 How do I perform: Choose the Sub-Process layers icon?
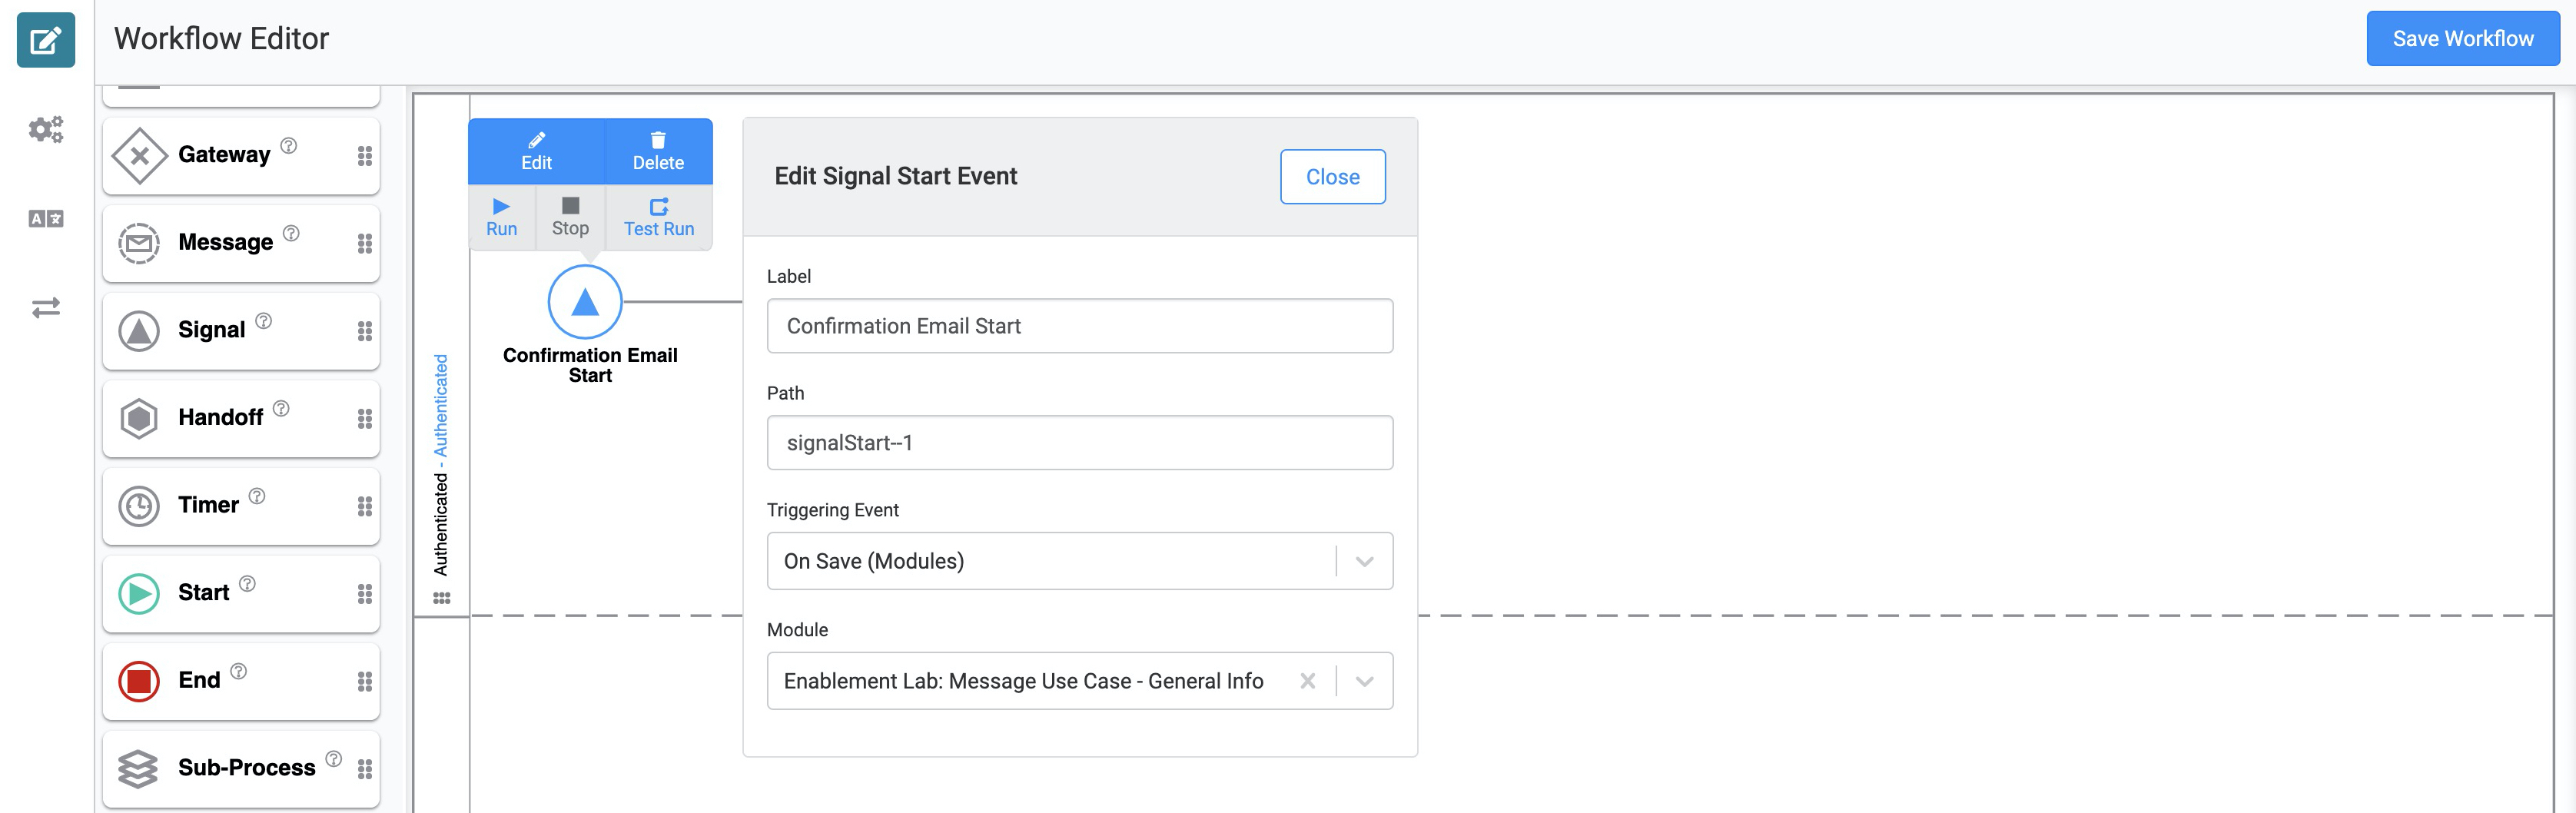click(x=138, y=769)
